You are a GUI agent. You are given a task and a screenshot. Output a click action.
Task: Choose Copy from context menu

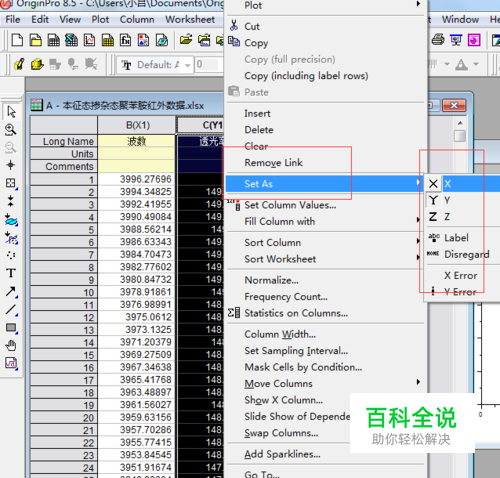click(256, 43)
